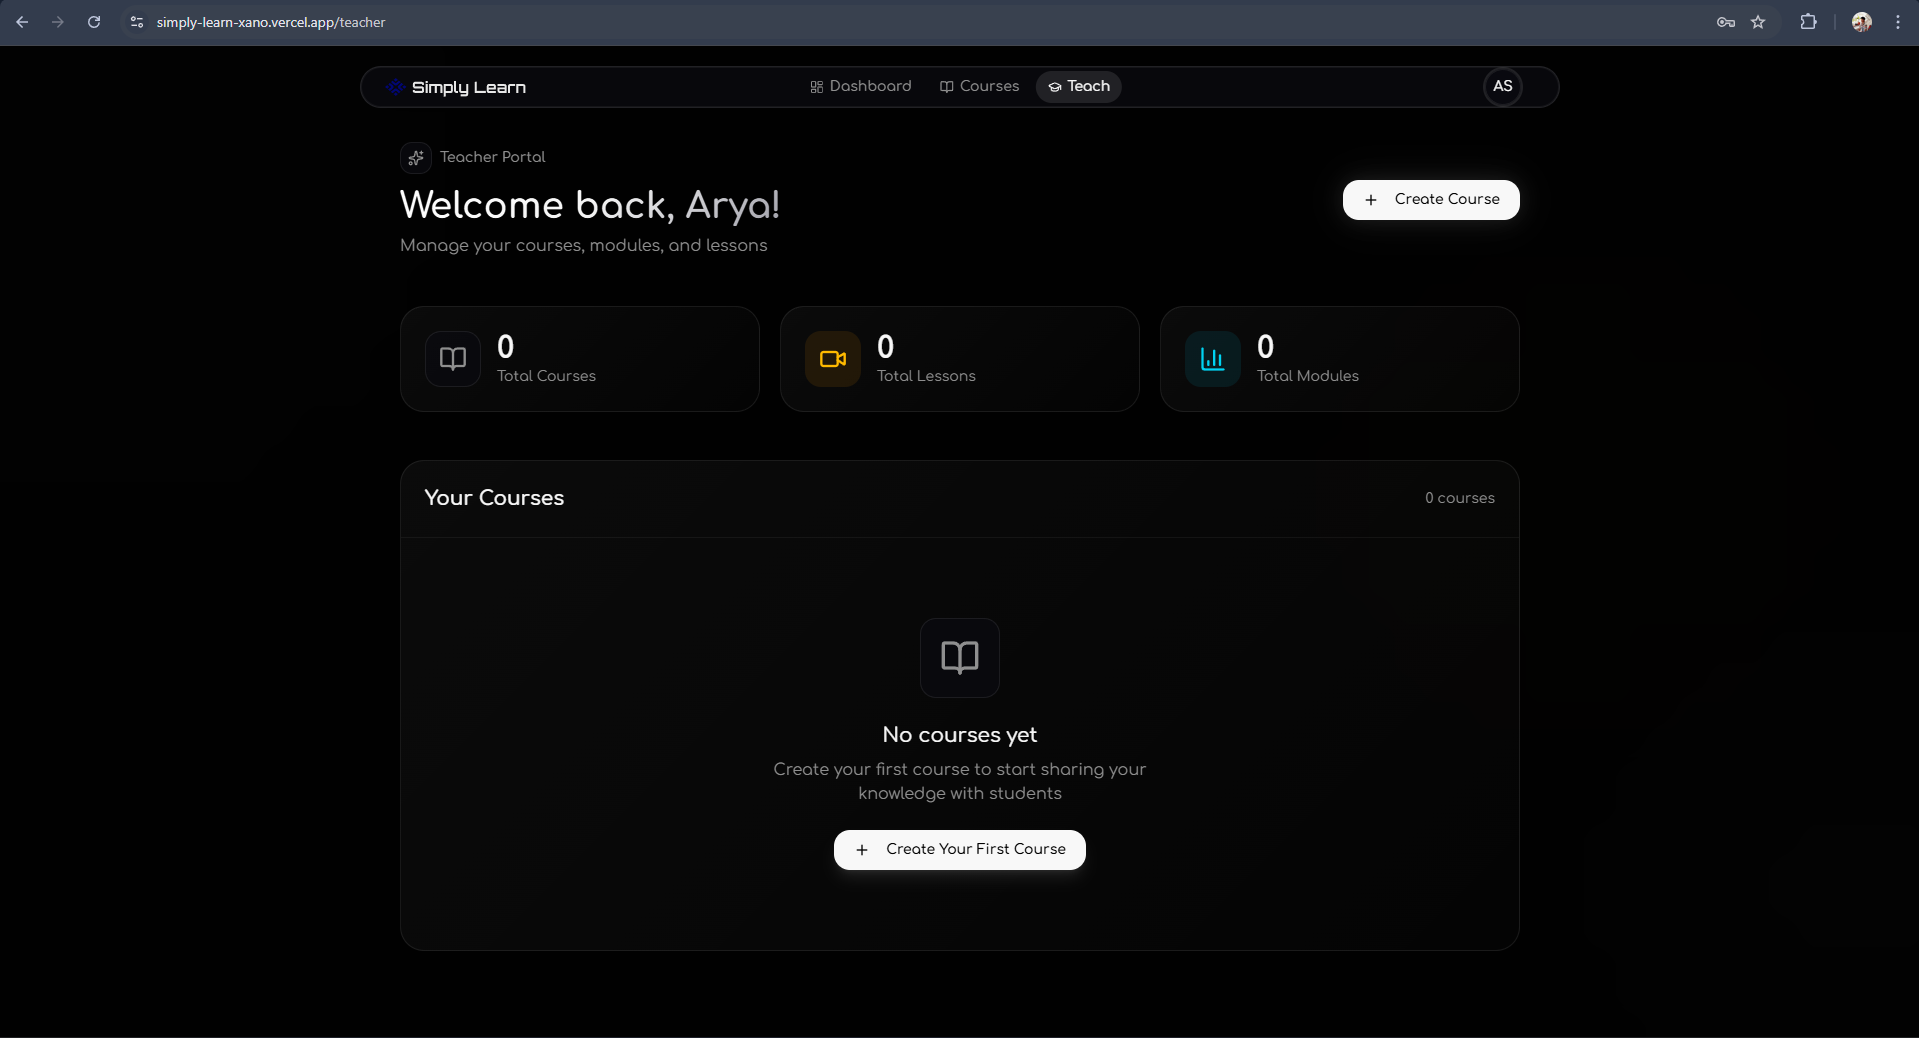Click the book icon above No courses yet
Screen dimensions: 1919x1038
tap(959, 658)
